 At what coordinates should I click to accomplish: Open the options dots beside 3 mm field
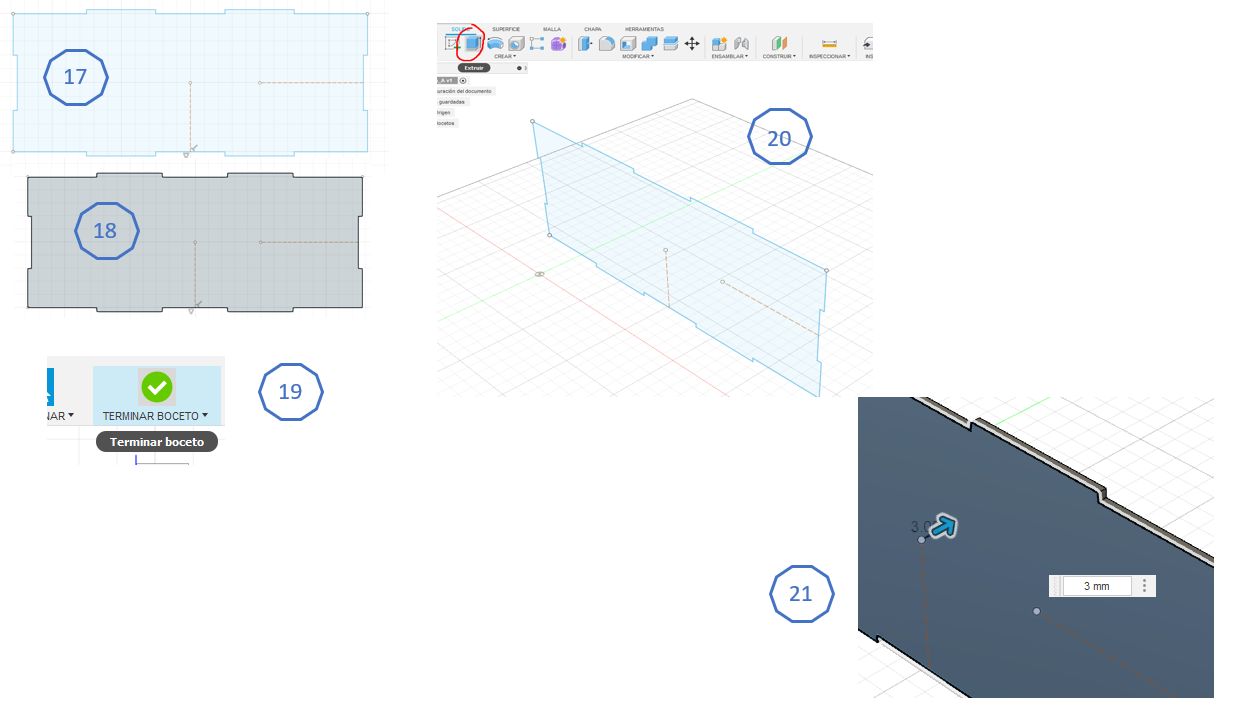tap(1144, 586)
